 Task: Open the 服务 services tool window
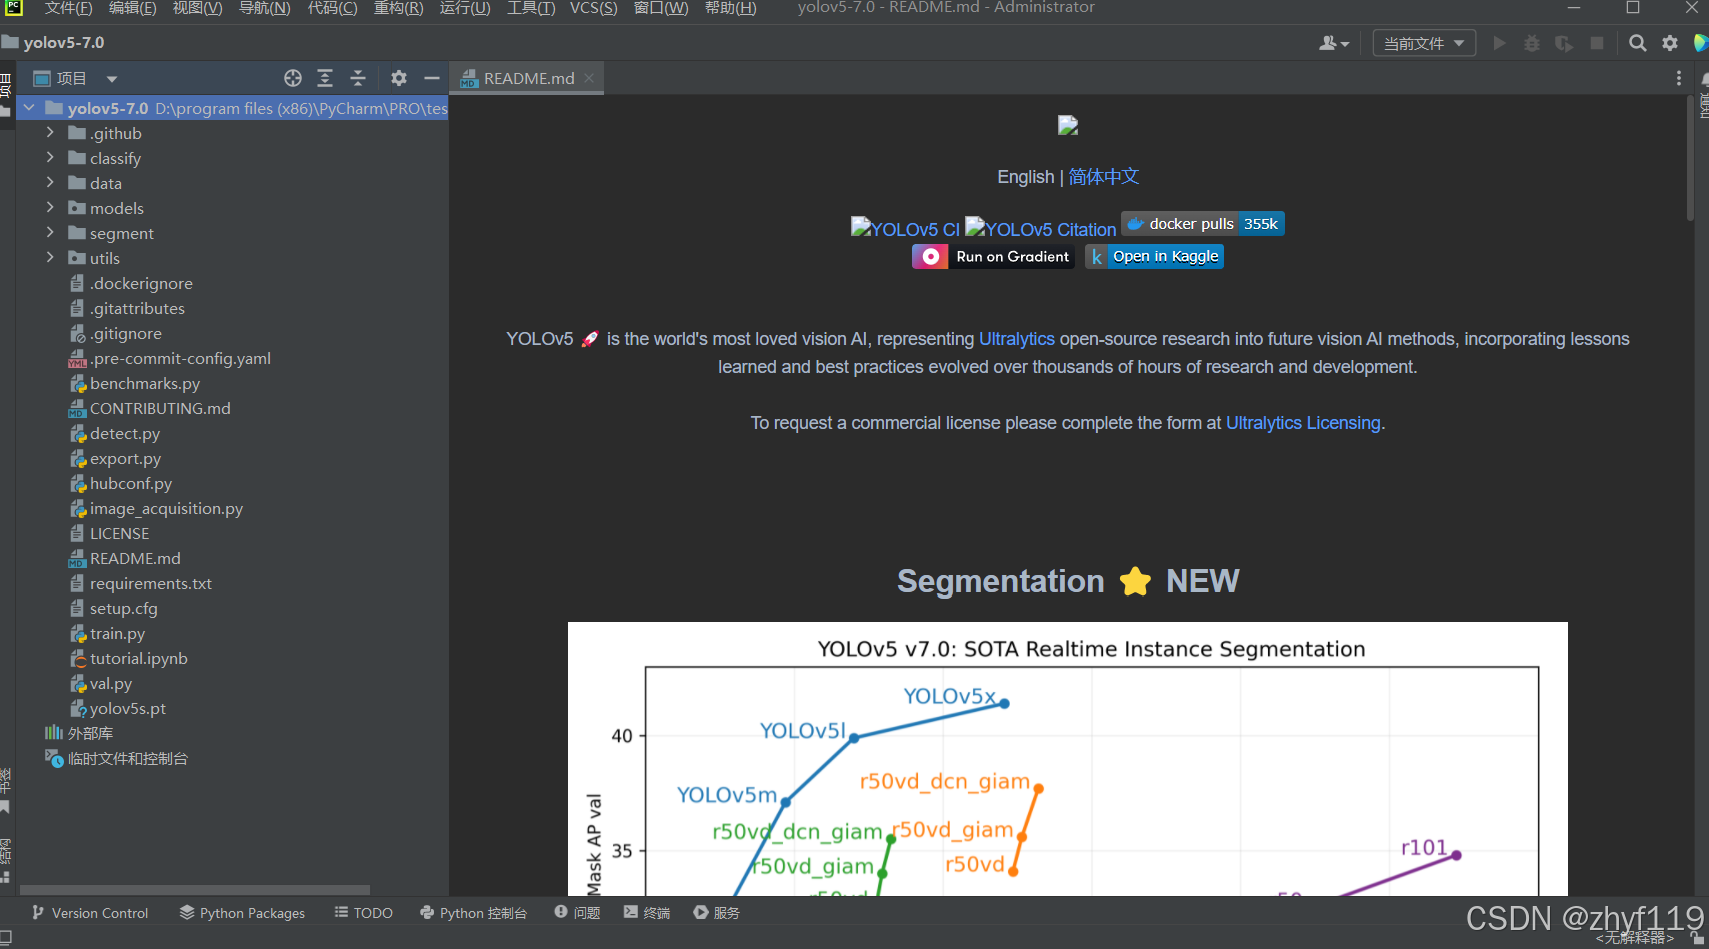tap(717, 913)
